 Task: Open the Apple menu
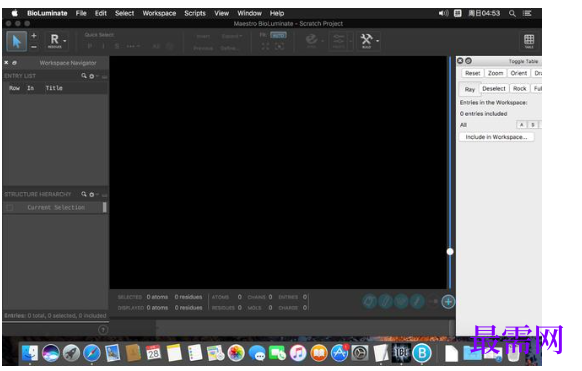click(x=15, y=13)
